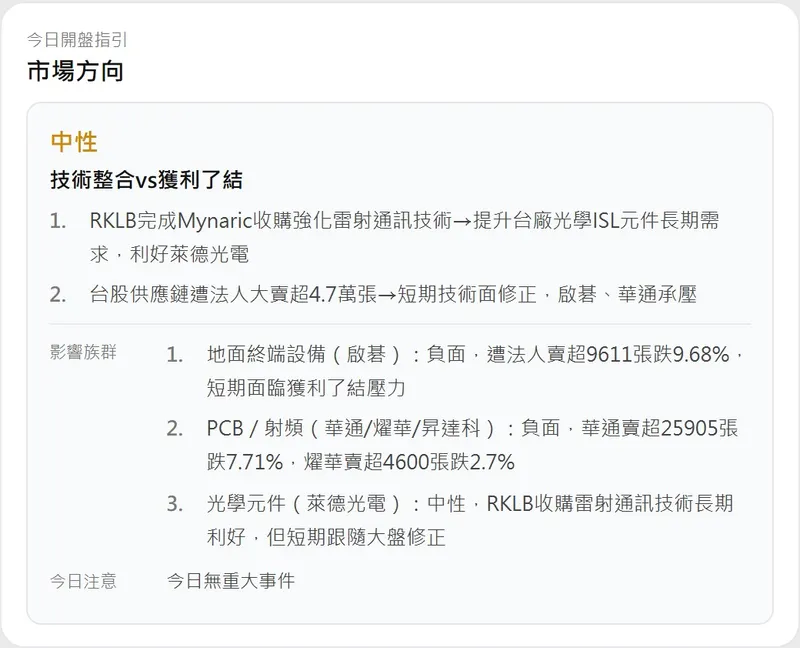Click number 3. in the 影響族群 list

pyautogui.click(x=175, y=504)
